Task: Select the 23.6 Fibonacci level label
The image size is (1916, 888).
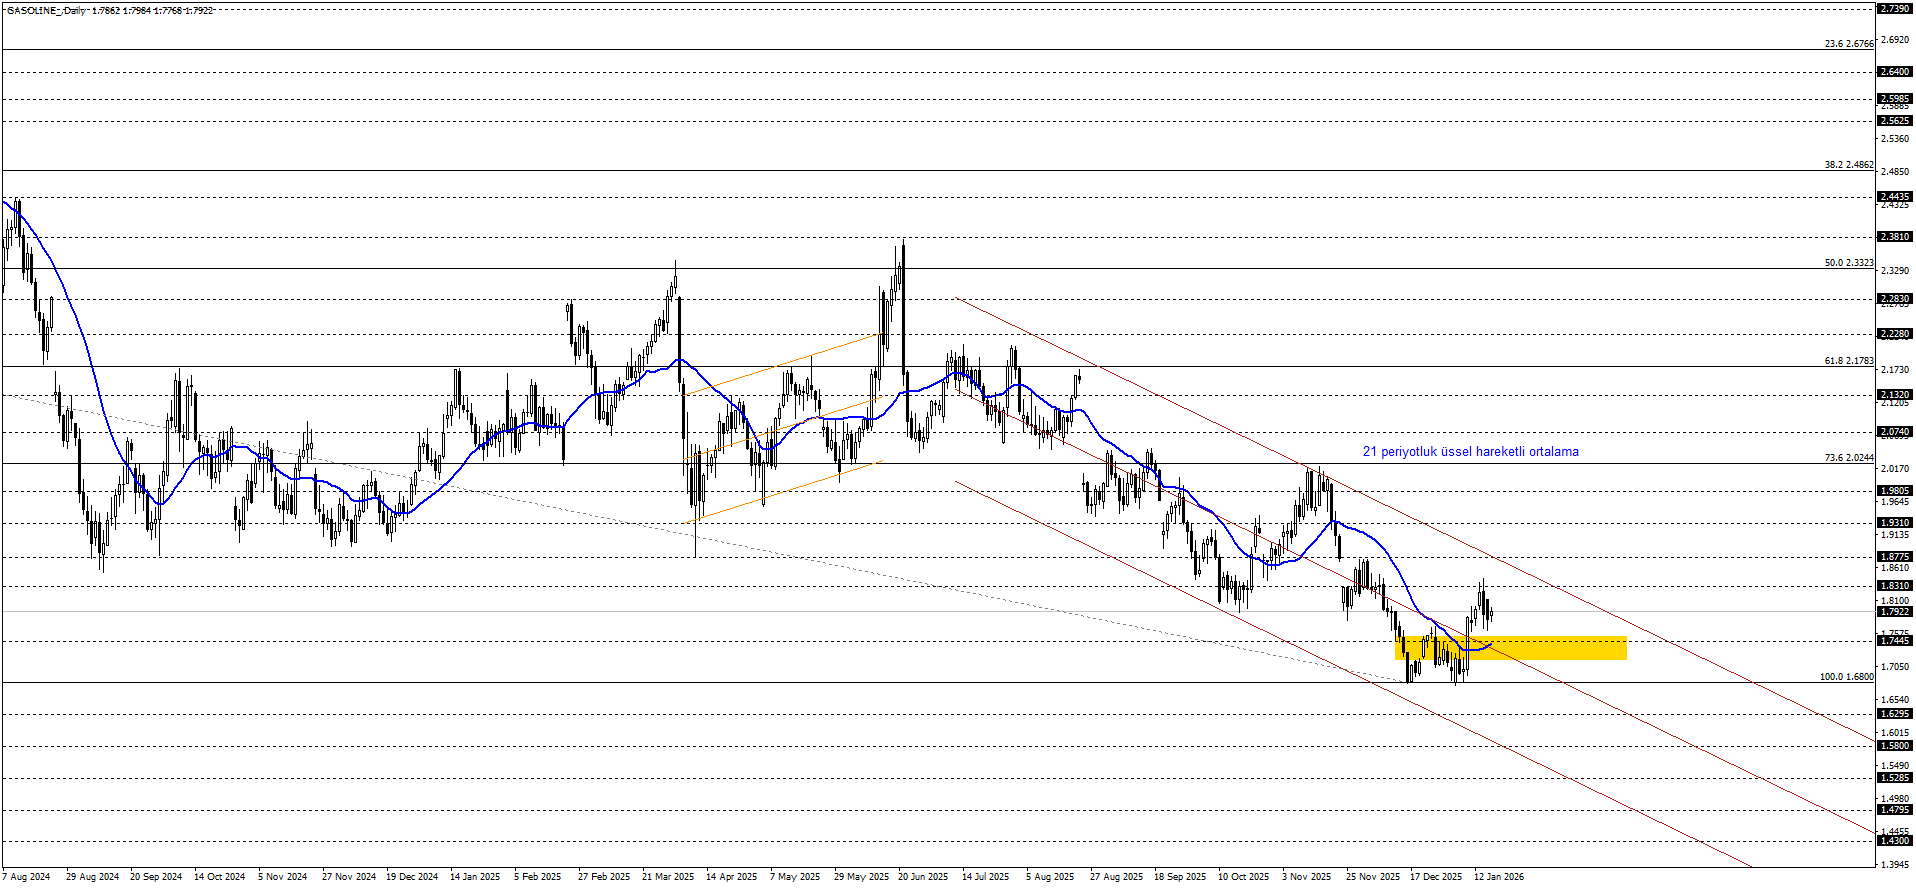Action: [1848, 44]
